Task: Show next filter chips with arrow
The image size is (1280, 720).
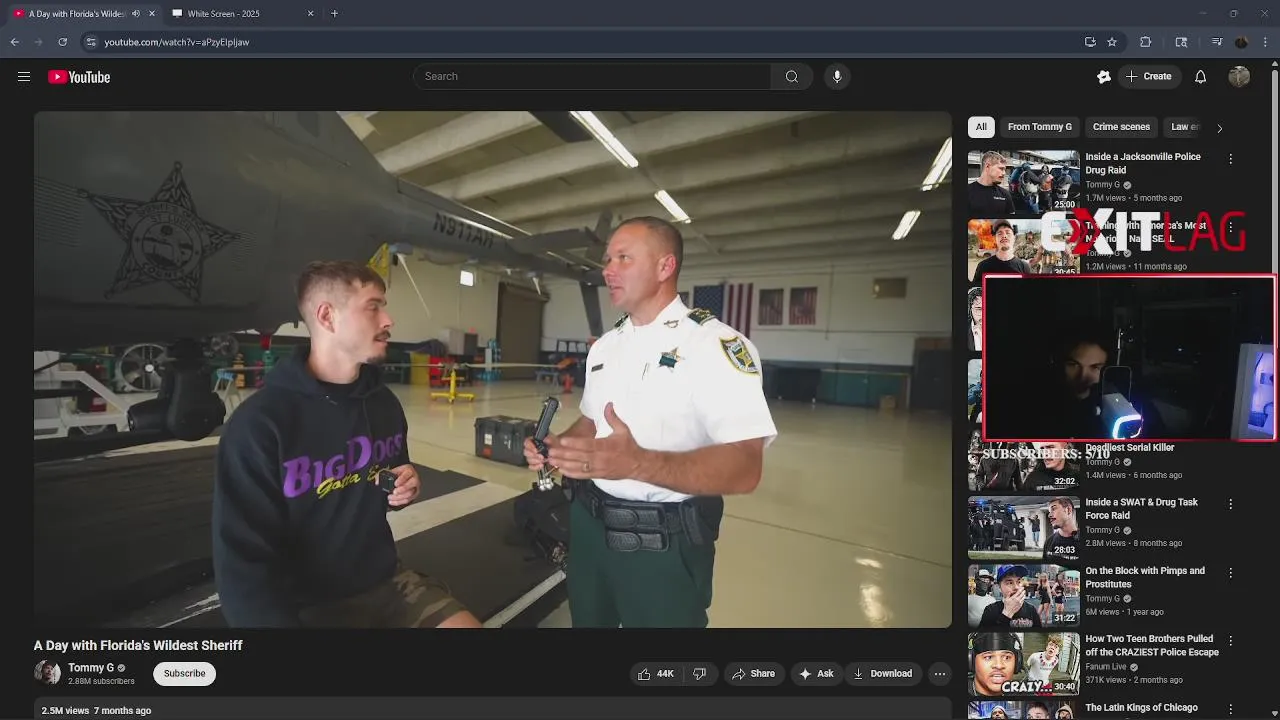Action: 1219,128
